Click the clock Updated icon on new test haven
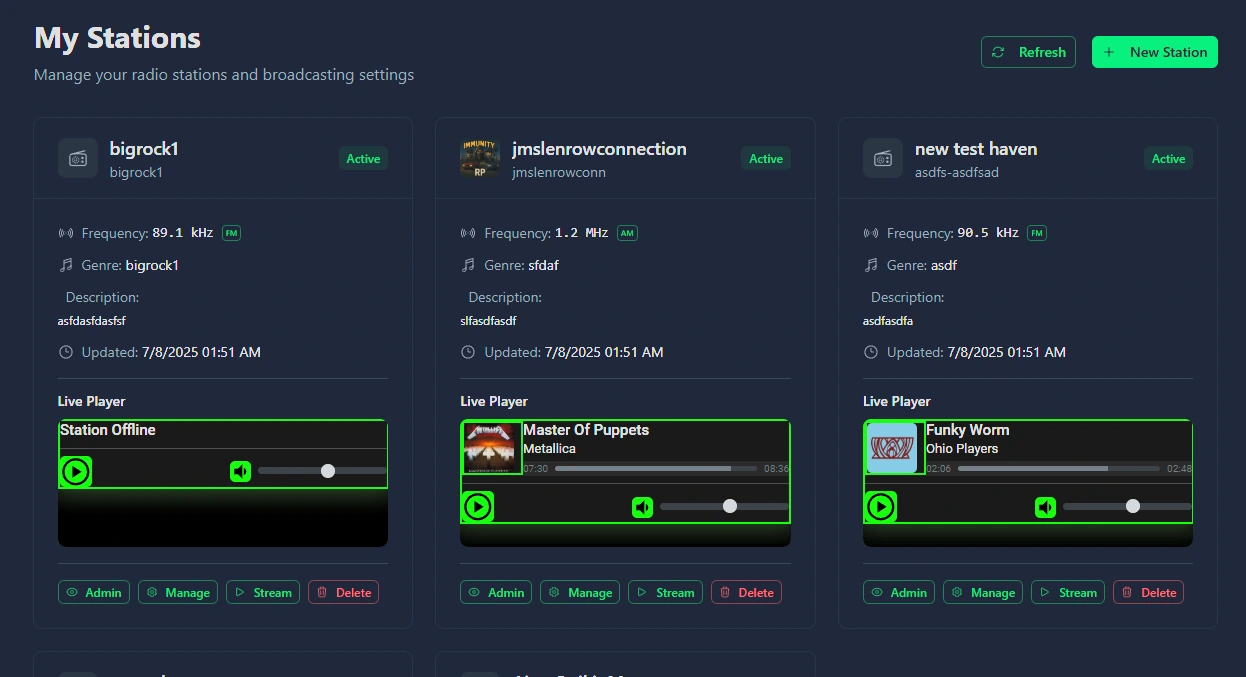 [x=871, y=352]
